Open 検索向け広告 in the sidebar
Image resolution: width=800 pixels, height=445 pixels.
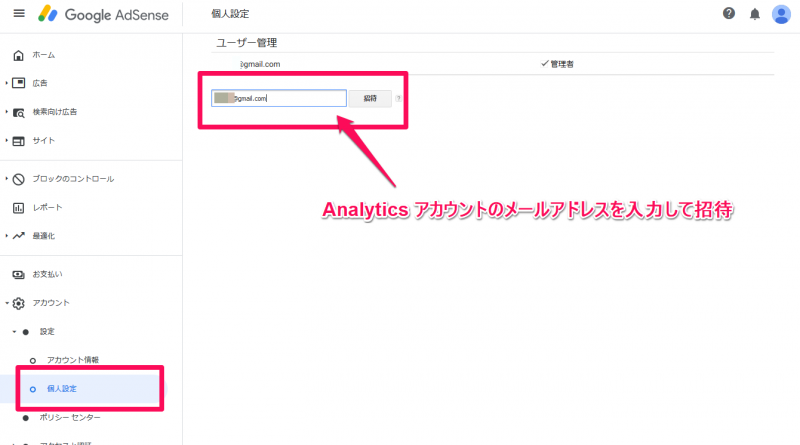55,112
